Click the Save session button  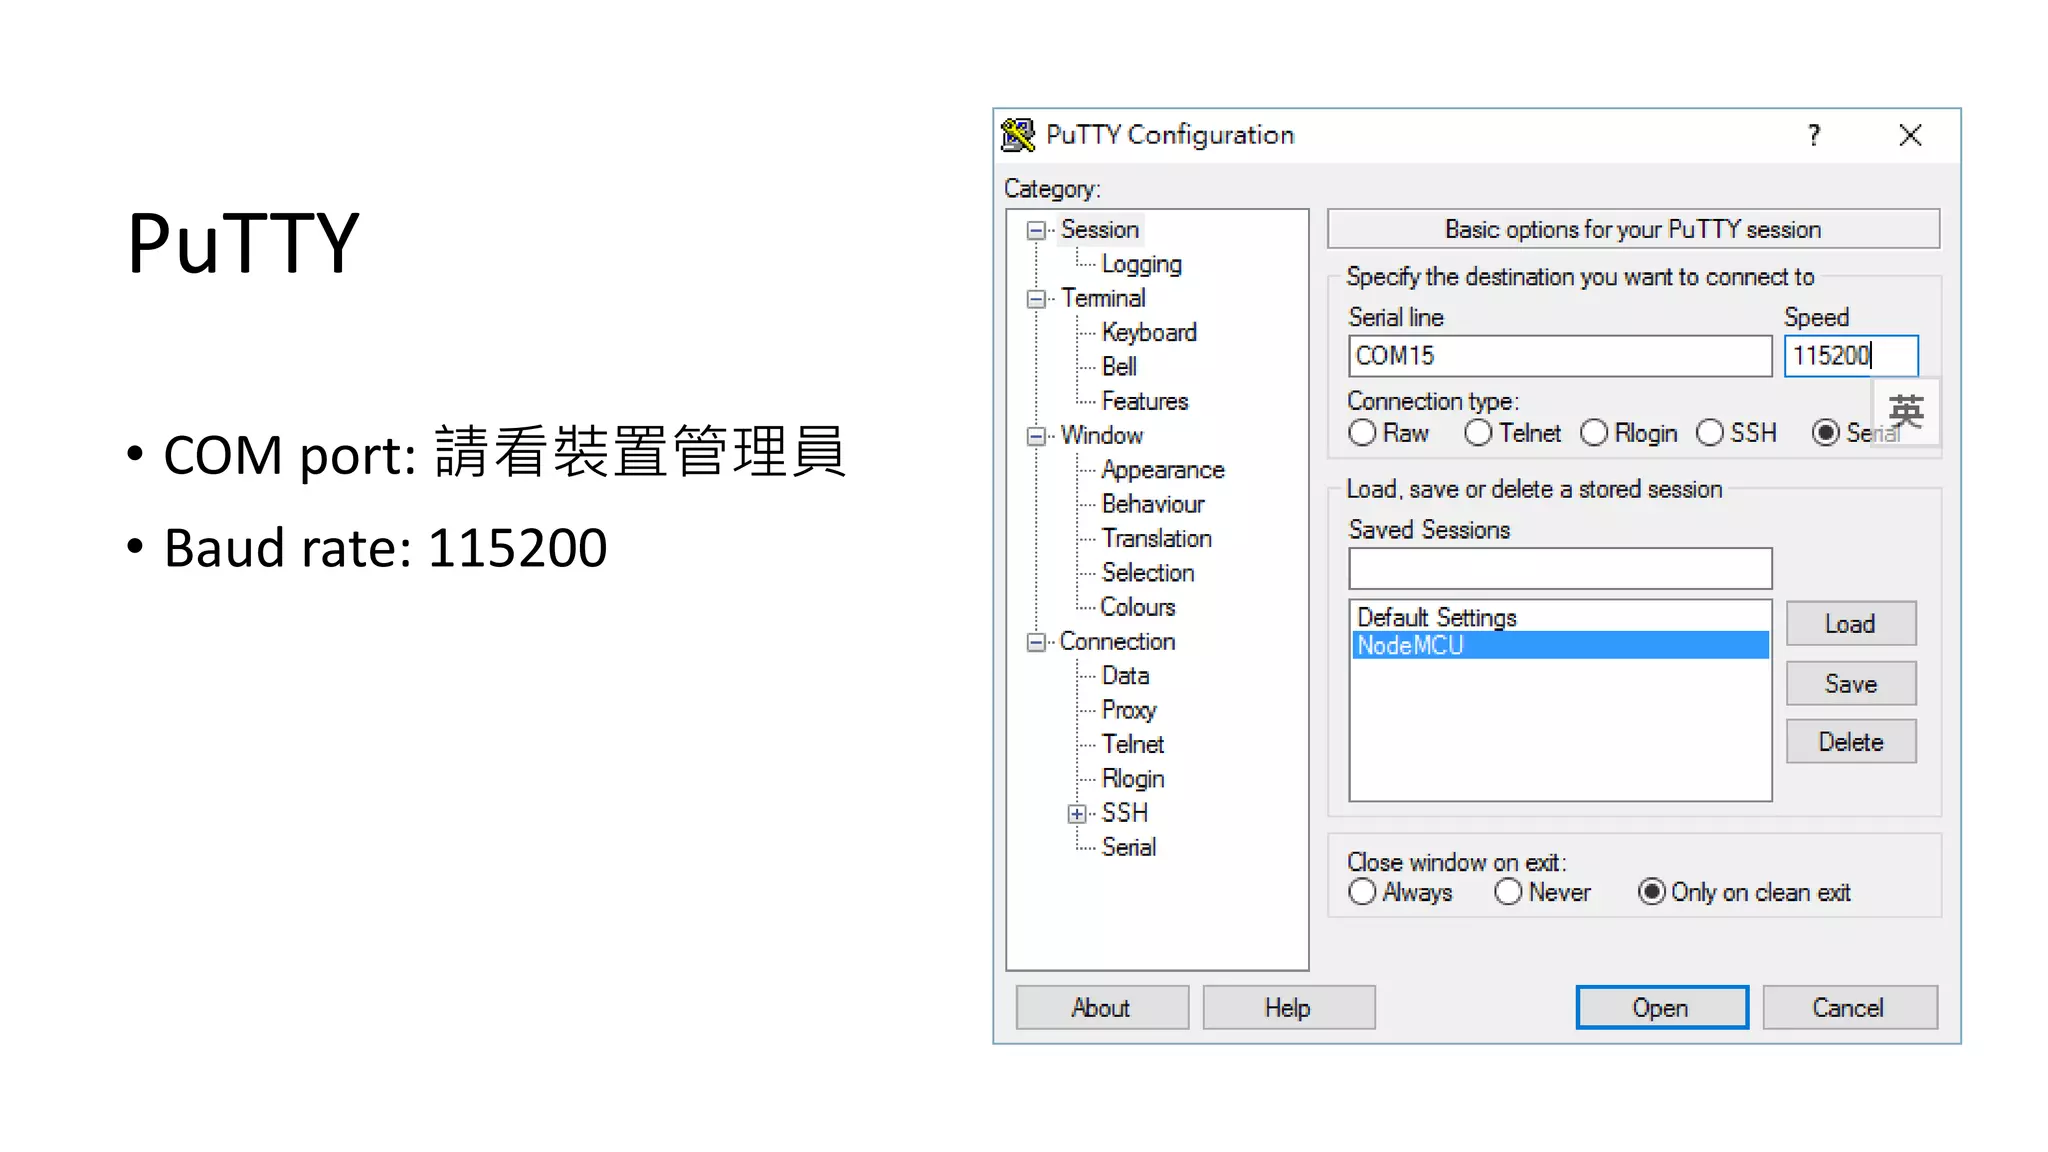coord(1851,684)
